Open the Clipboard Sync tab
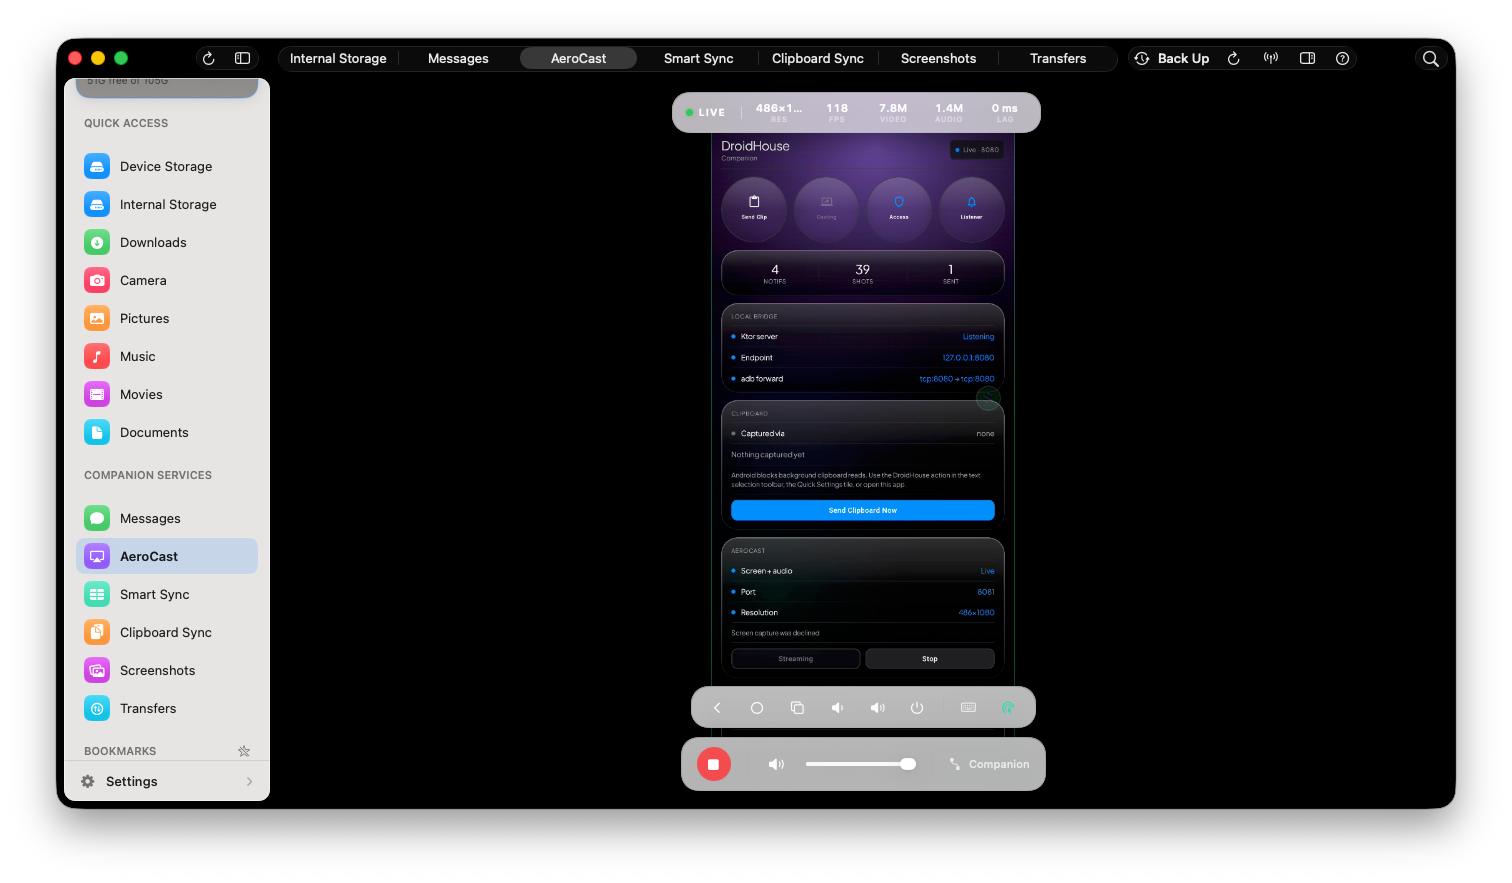 [x=818, y=59]
